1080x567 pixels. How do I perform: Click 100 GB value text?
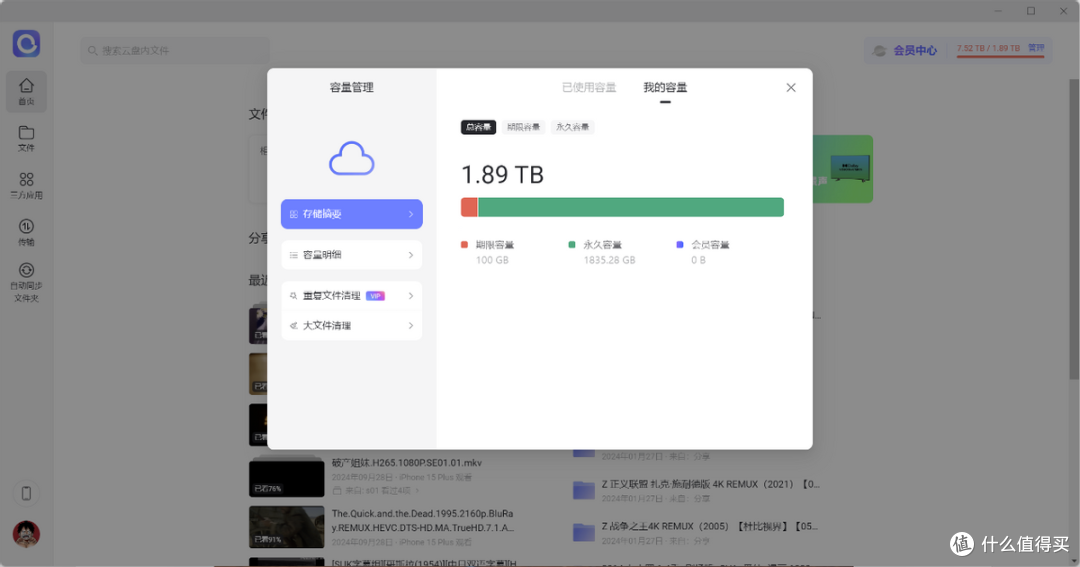(x=492, y=260)
